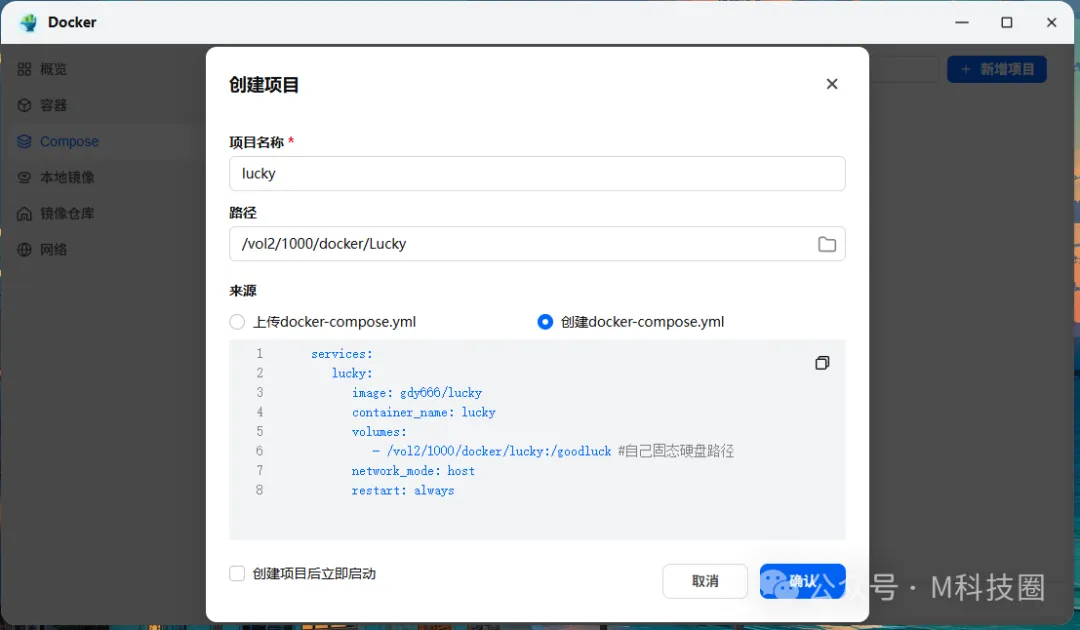
Task: Click the lucky project name field
Action: [x=537, y=173]
